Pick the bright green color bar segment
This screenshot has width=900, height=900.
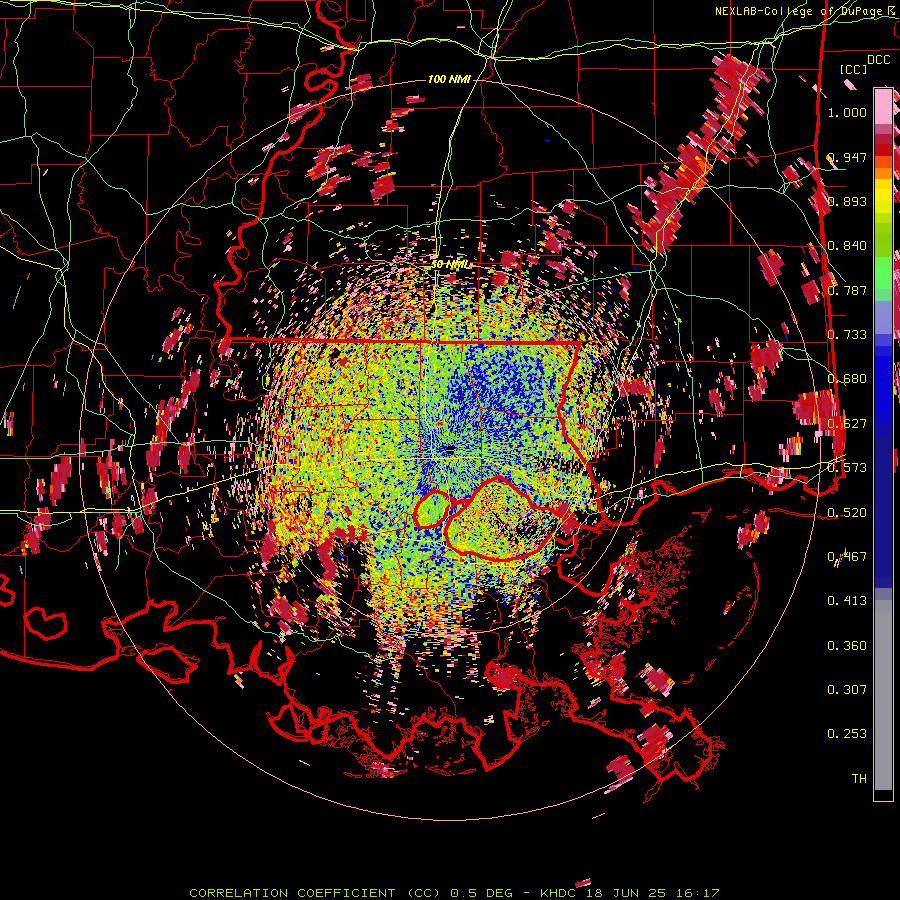point(883,273)
